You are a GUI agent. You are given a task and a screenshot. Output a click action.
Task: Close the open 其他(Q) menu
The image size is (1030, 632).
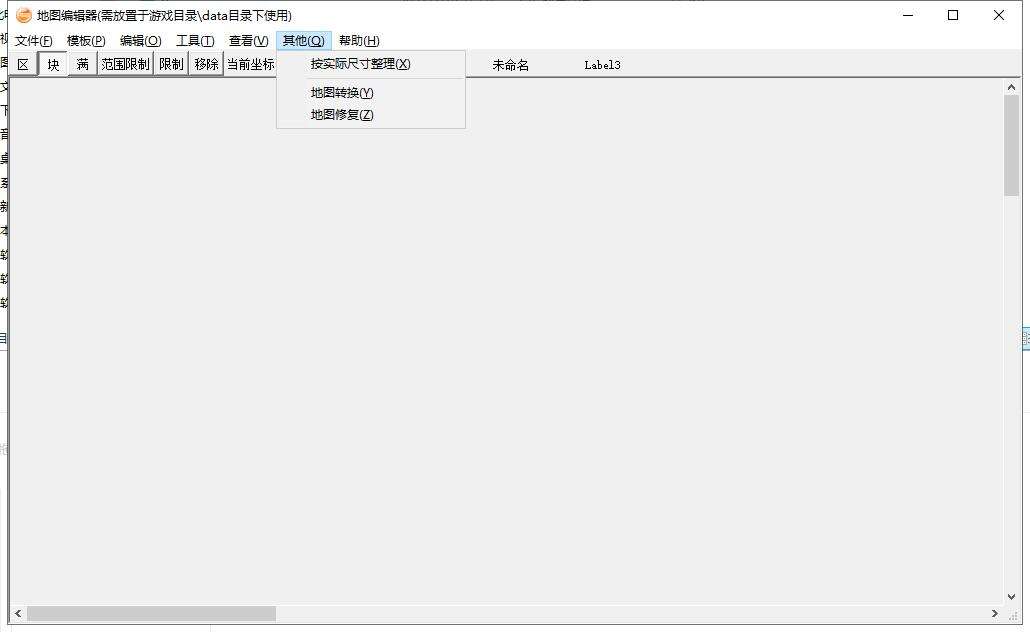[303, 41]
